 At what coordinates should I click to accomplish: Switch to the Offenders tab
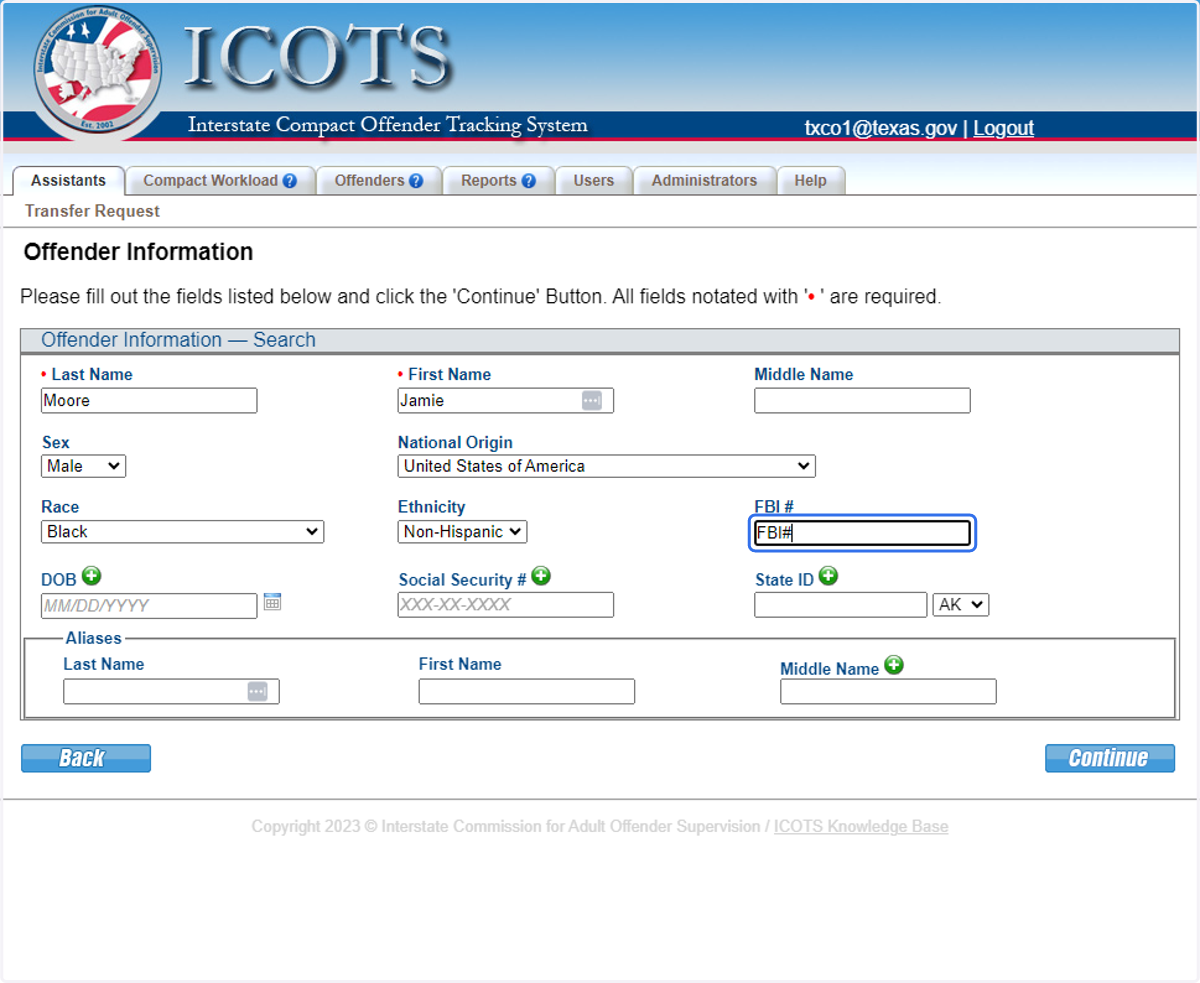379,181
